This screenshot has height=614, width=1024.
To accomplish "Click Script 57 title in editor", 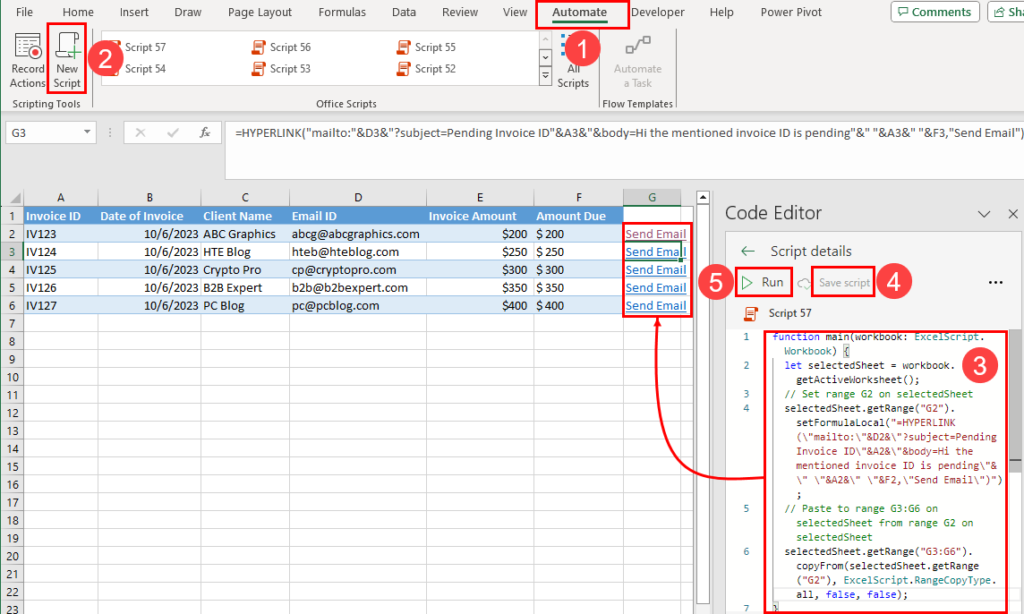I will click(790, 313).
